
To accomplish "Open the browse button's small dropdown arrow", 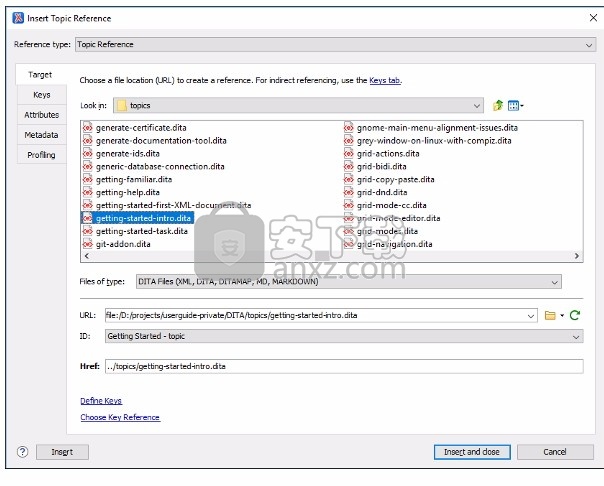I will click(x=562, y=315).
